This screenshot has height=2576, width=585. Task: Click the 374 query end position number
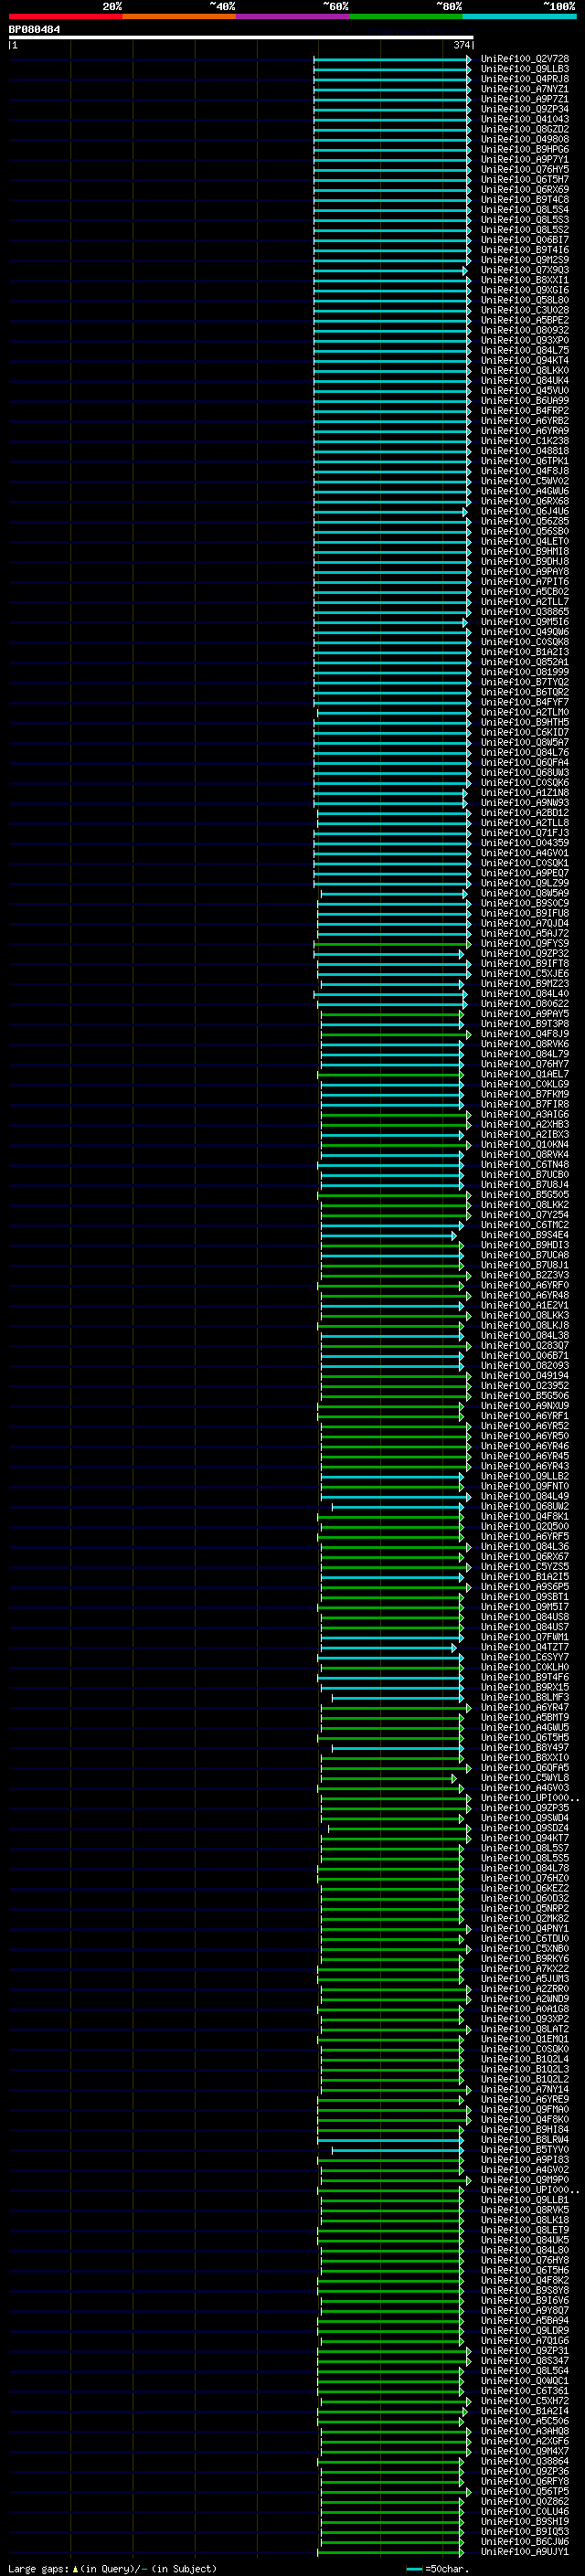461,45
